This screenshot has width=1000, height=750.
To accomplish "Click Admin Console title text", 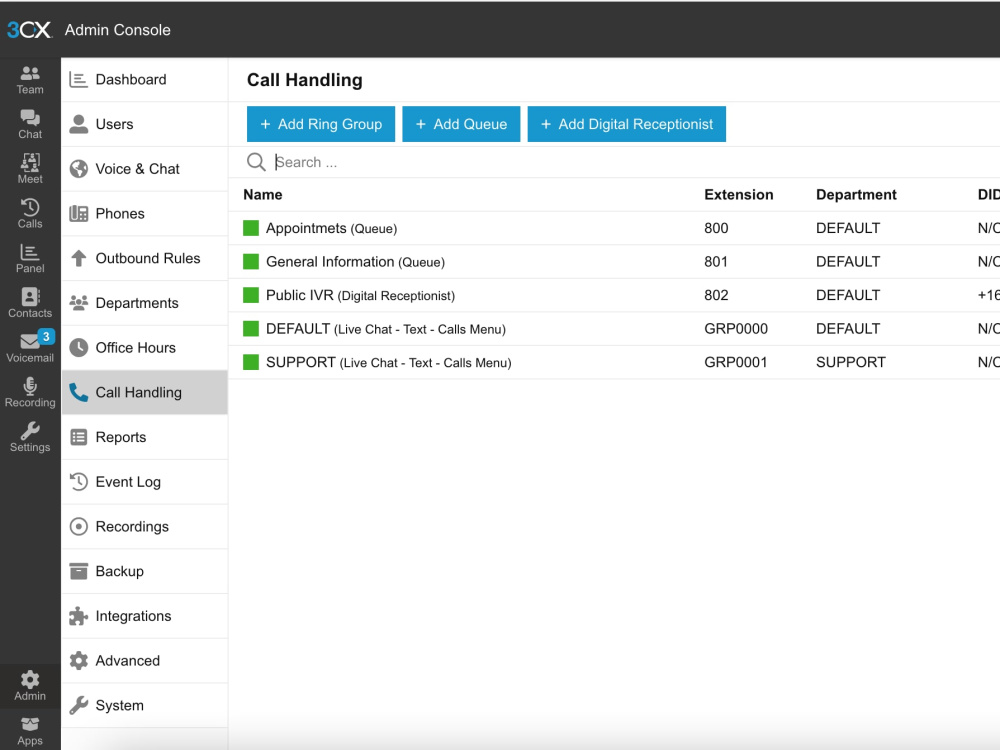I will click(x=117, y=30).
